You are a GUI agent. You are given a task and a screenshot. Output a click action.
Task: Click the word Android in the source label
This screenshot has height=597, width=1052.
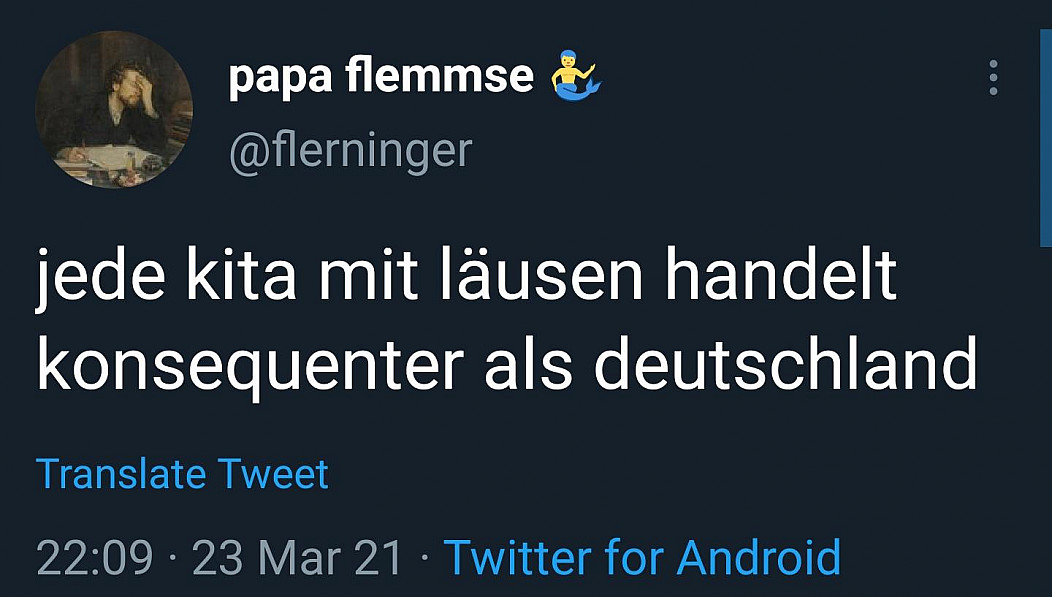tap(758, 556)
